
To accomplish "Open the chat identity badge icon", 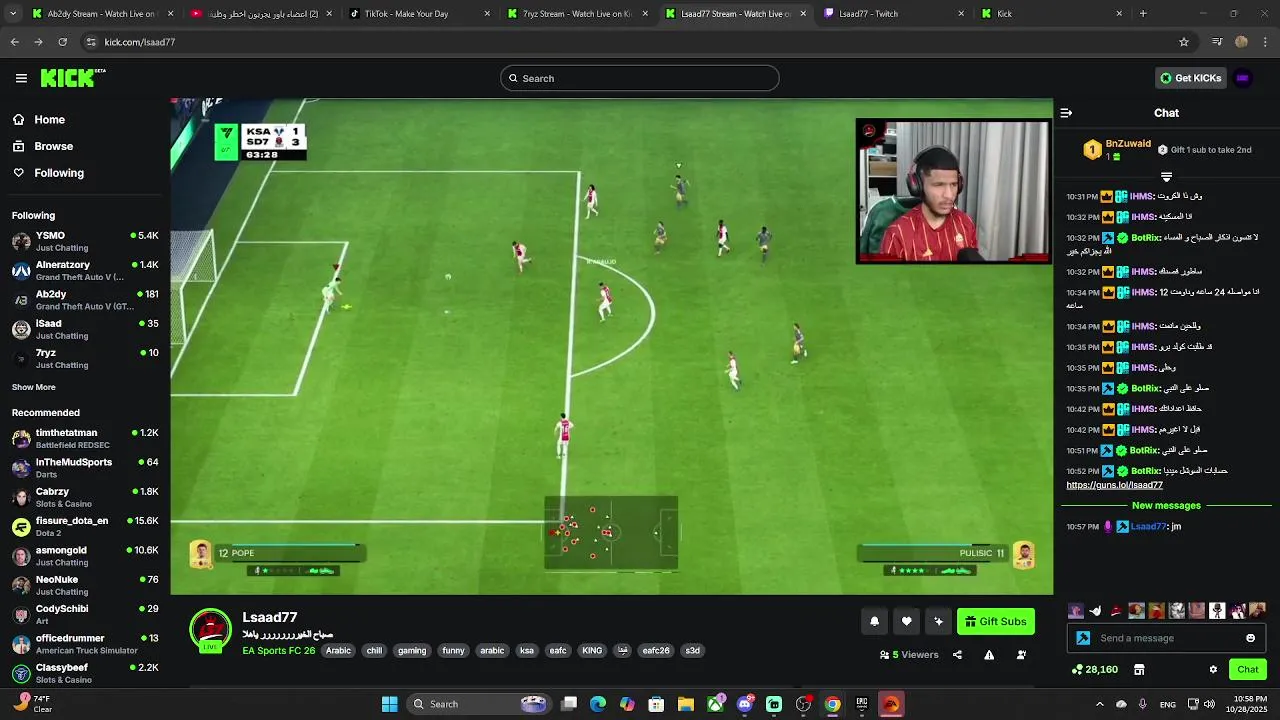I will 1083,638.
